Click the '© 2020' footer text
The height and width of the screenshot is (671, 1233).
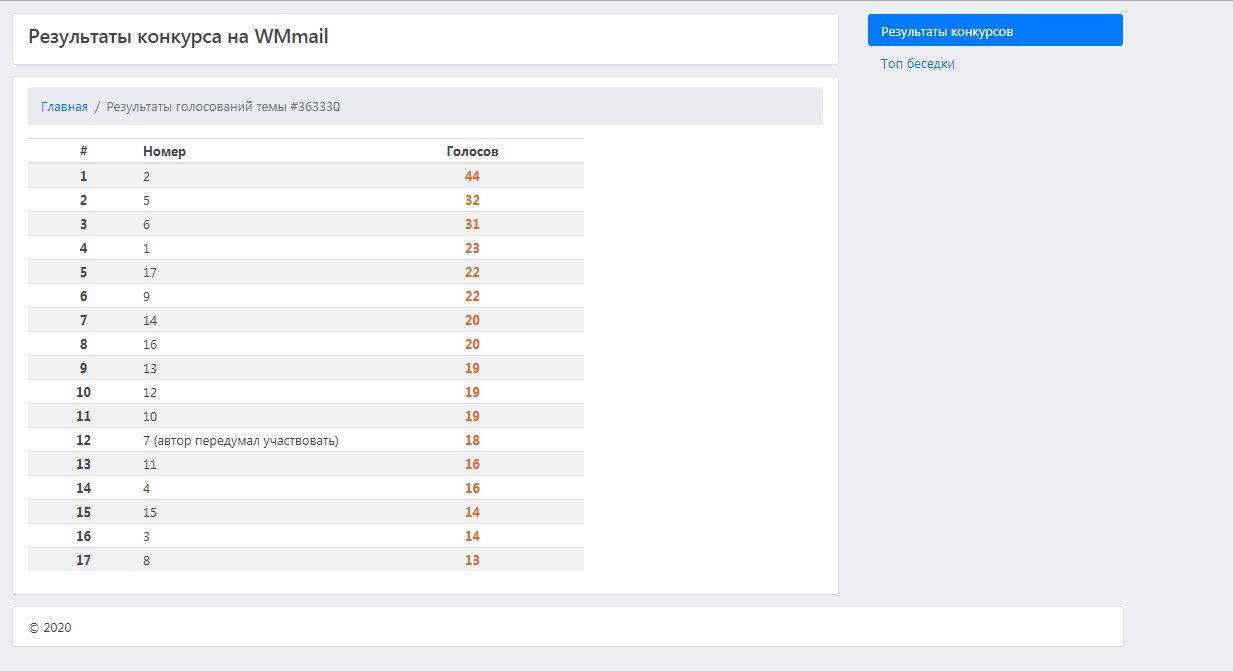[x=50, y=628]
